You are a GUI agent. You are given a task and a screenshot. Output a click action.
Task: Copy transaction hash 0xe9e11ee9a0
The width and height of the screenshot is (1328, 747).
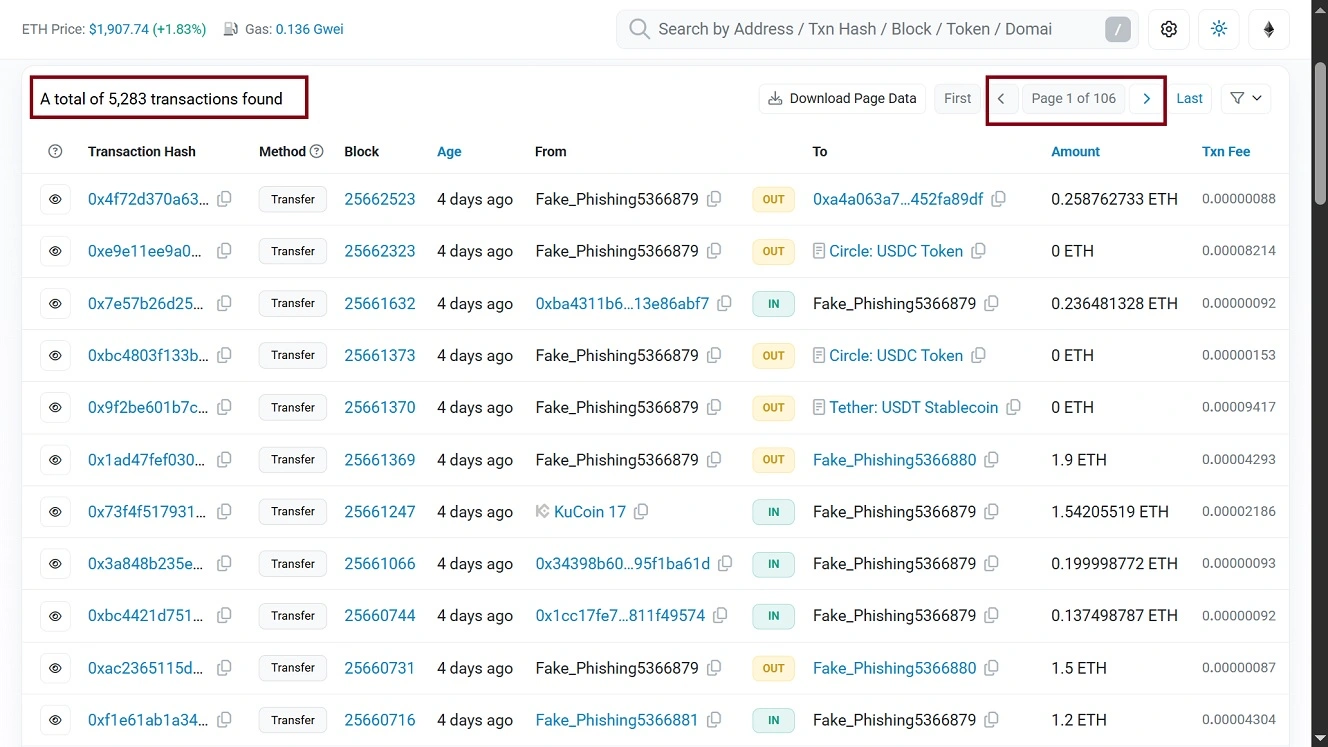pos(224,251)
